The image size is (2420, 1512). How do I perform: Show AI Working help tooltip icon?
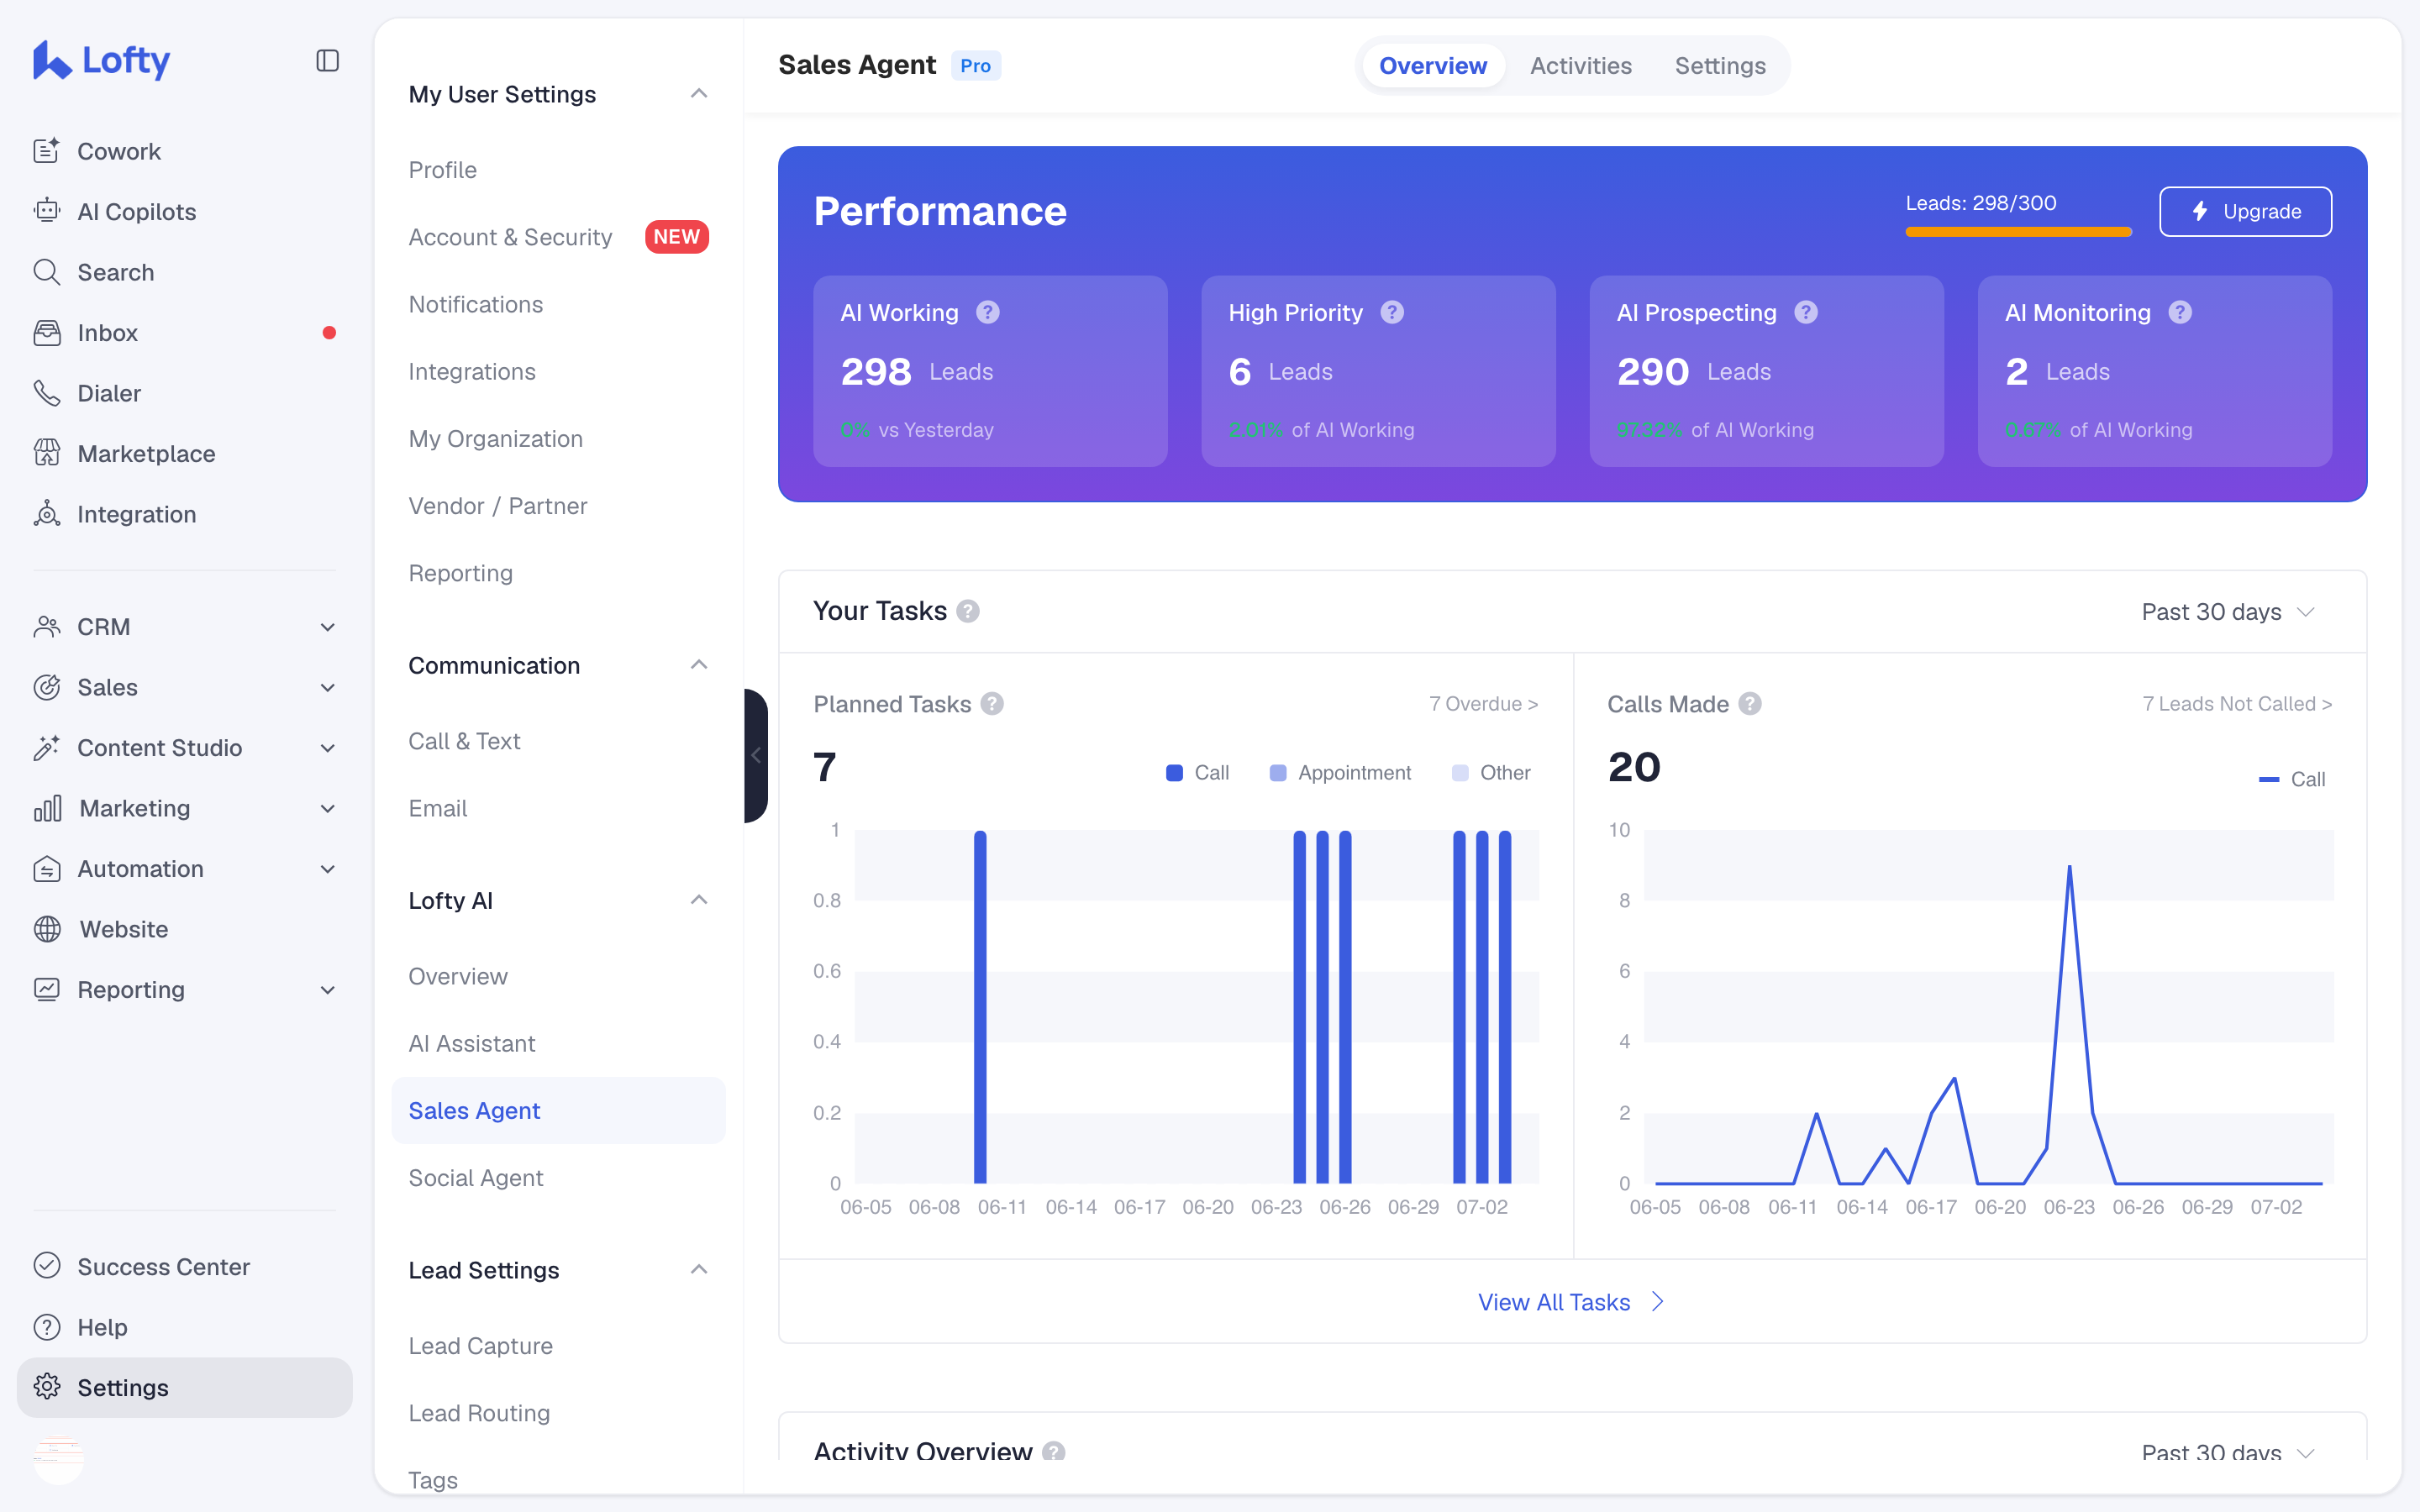coord(988,312)
